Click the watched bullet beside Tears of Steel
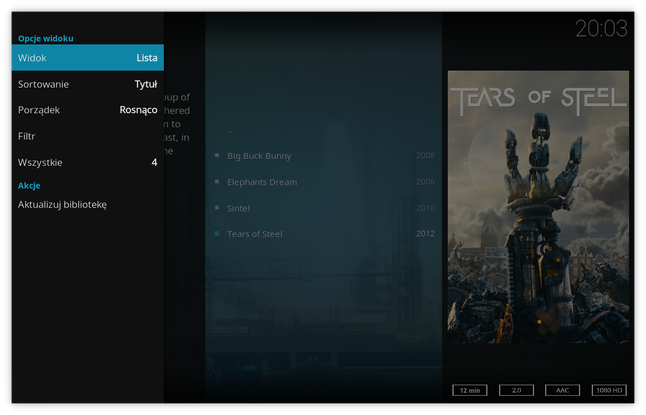The image size is (646, 415). point(217,234)
